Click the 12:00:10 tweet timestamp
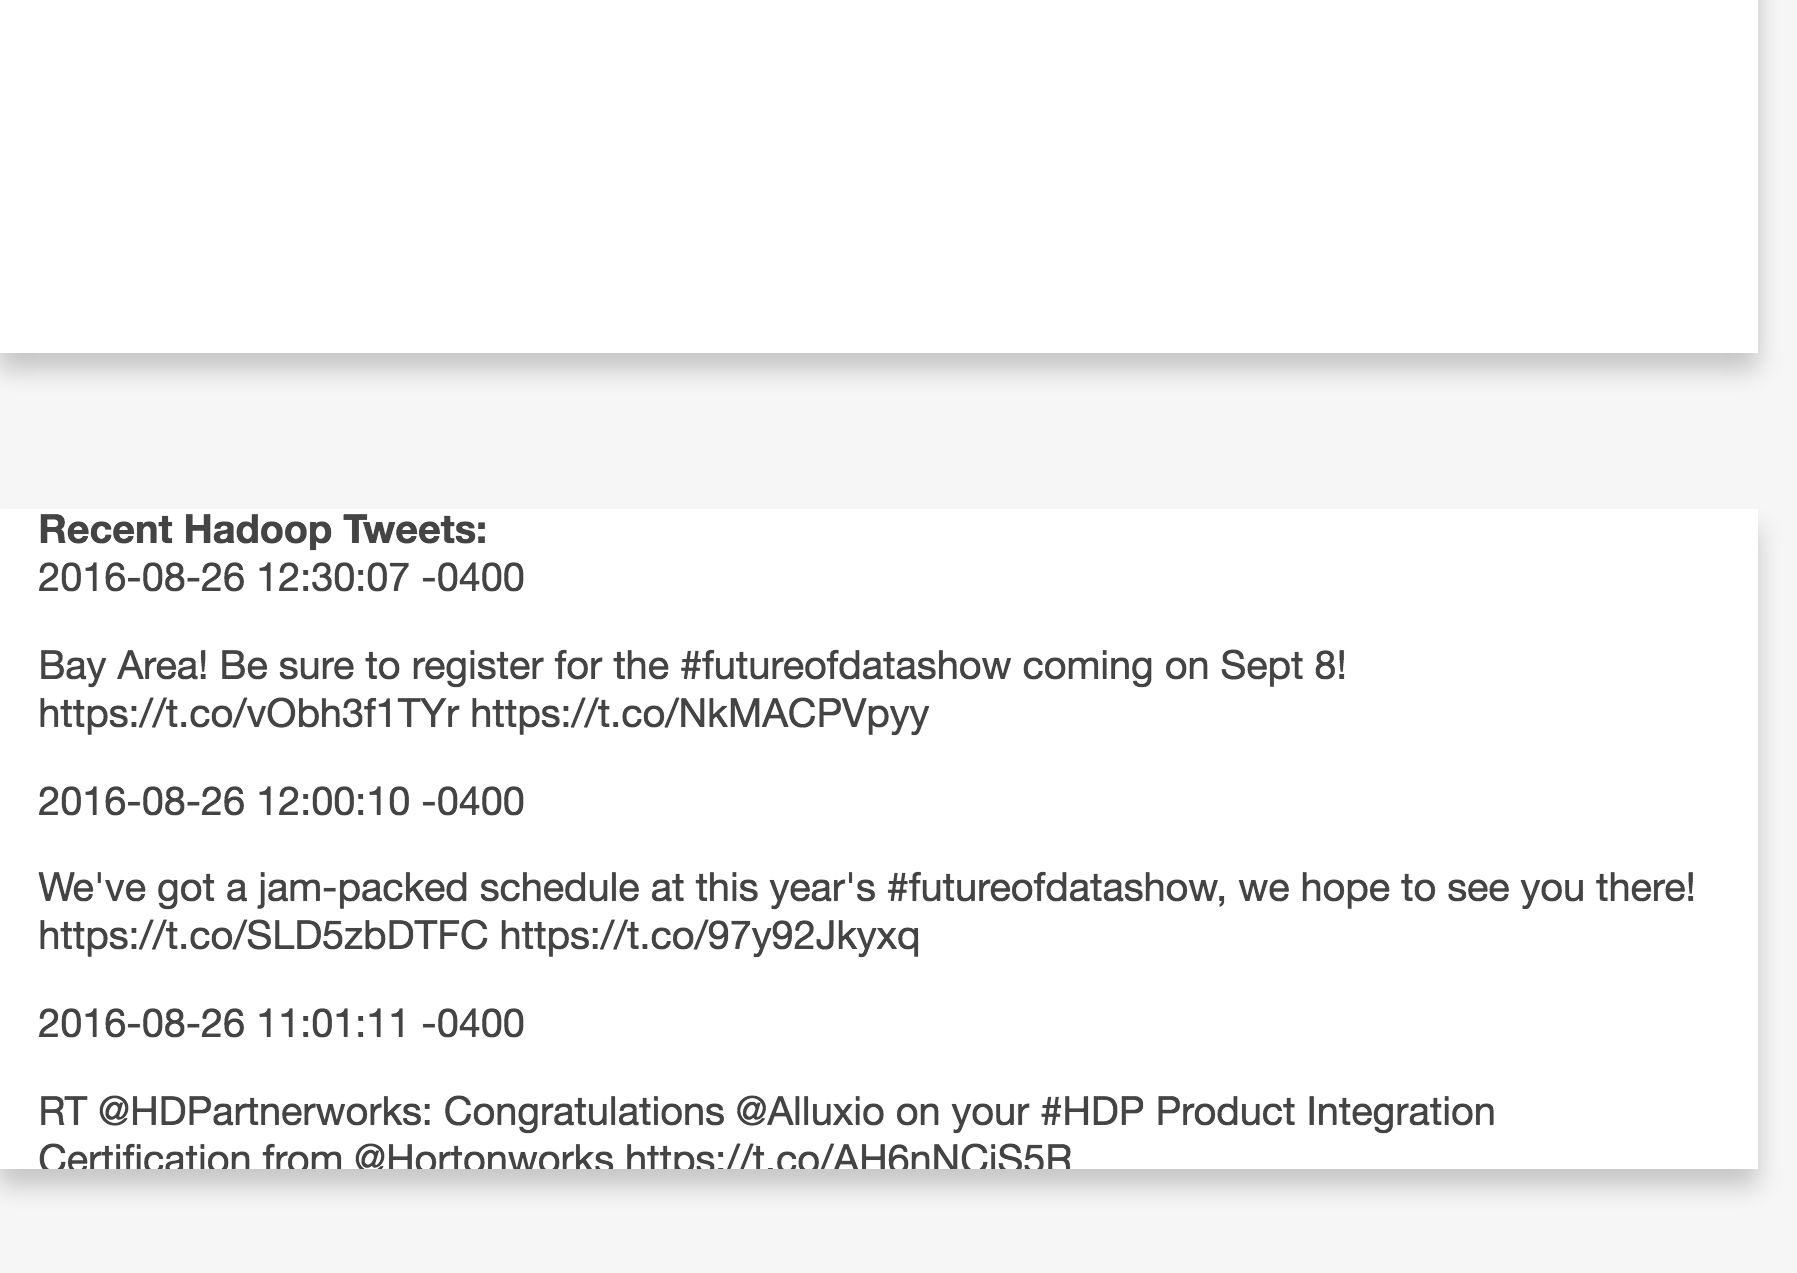 281,802
